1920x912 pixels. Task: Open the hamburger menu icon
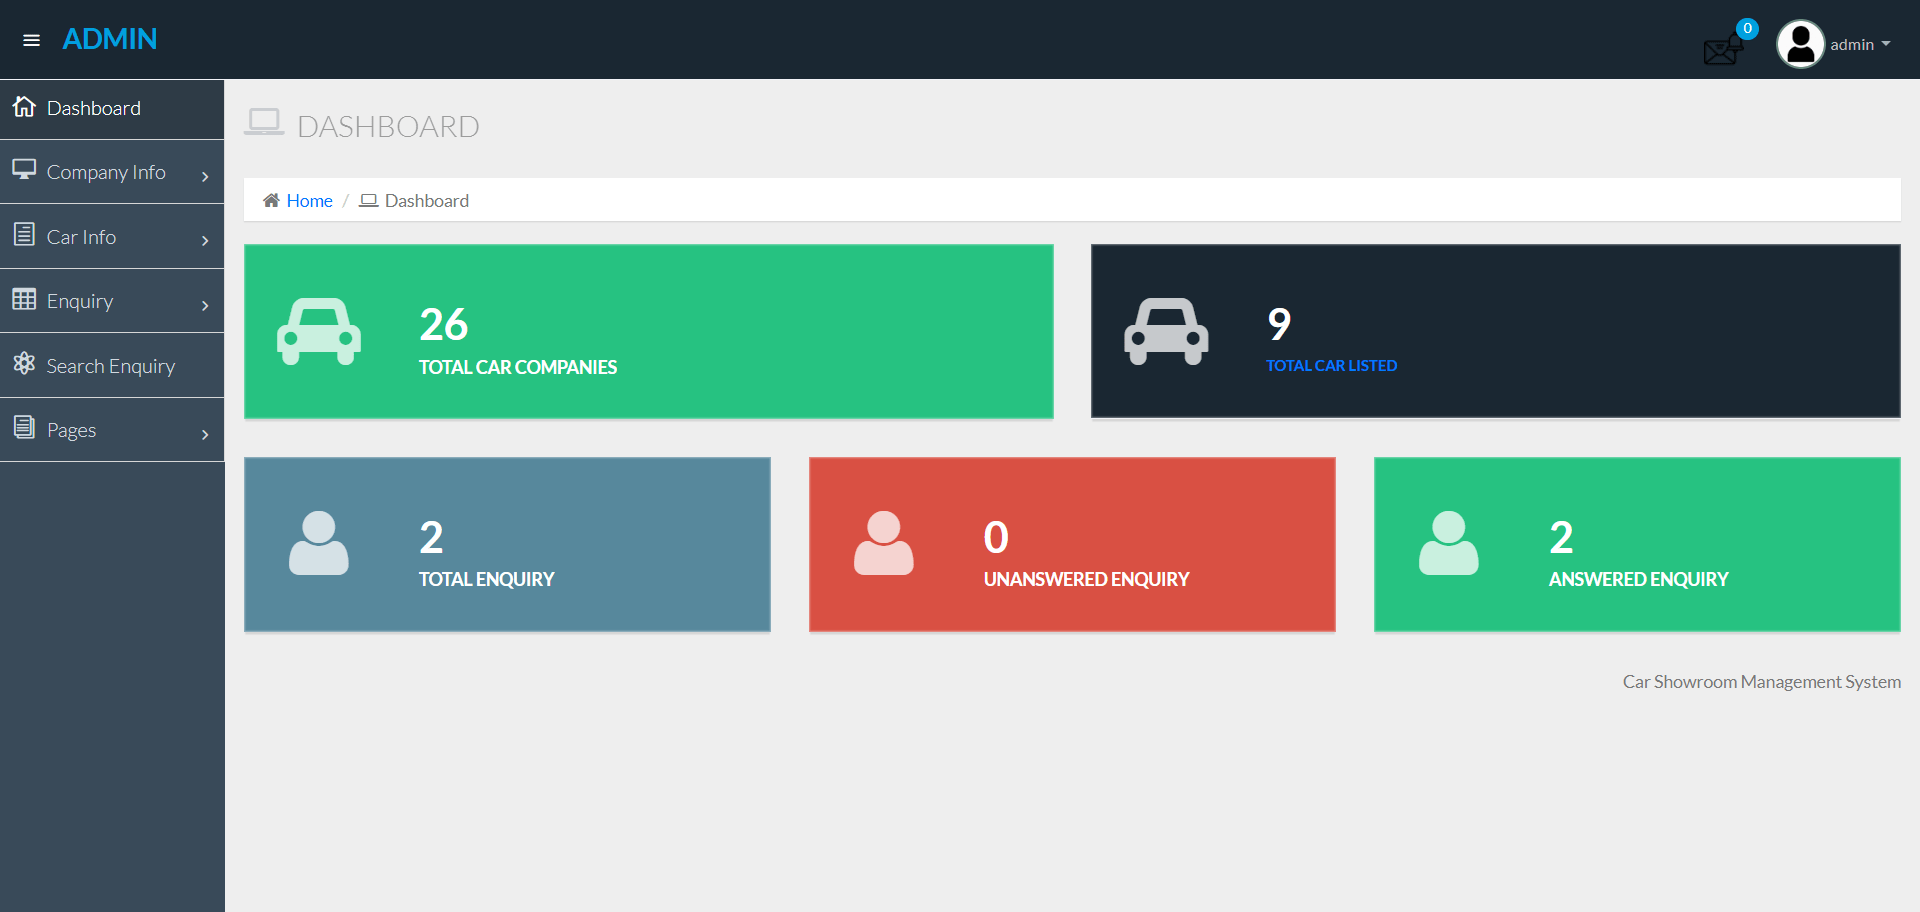(x=31, y=40)
